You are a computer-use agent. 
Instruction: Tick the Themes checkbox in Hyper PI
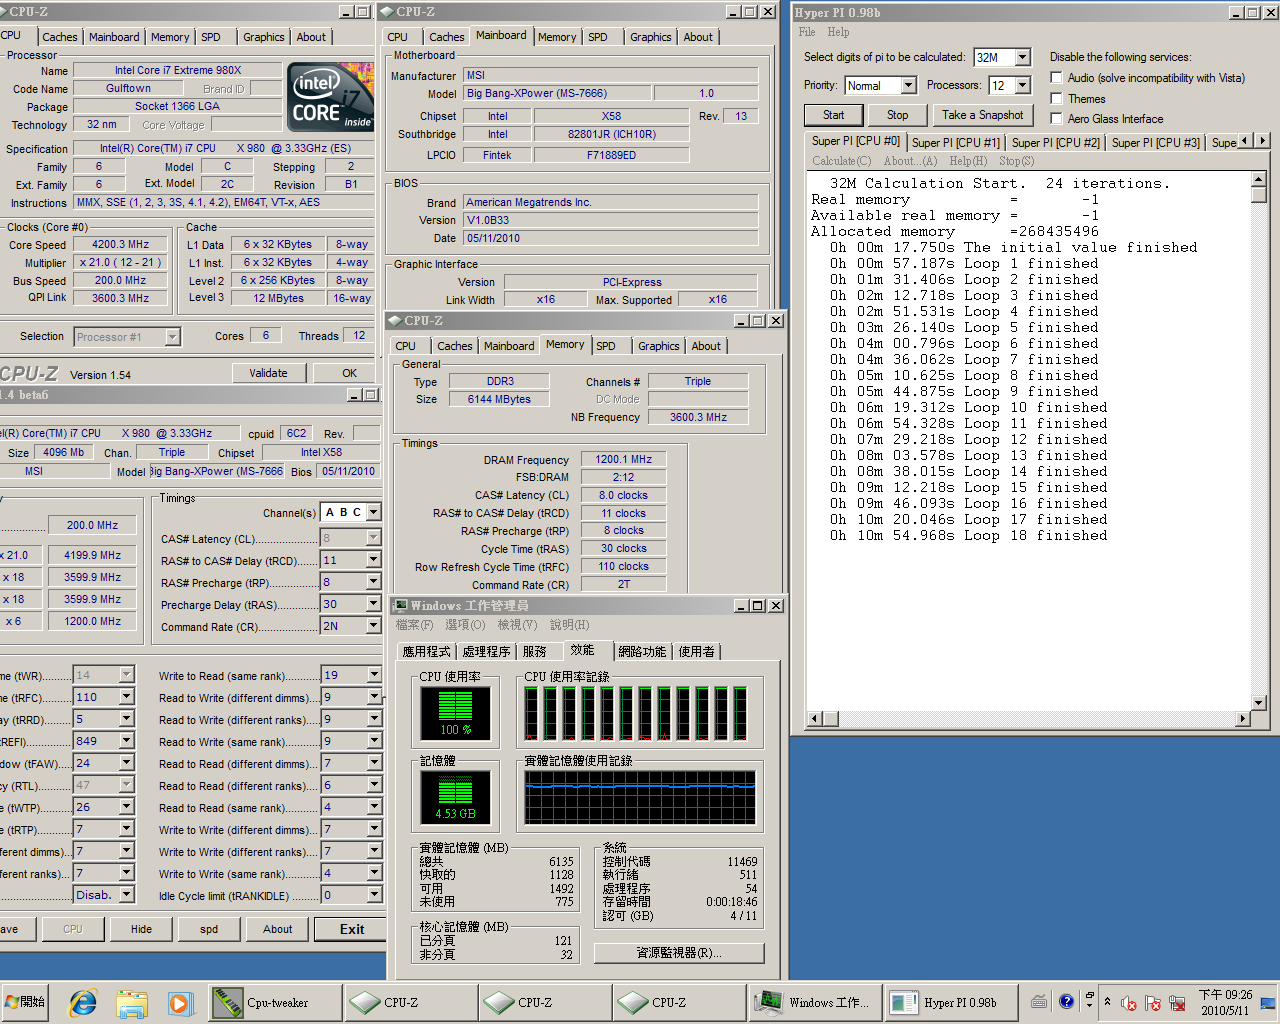pyautogui.click(x=1056, y=98)
